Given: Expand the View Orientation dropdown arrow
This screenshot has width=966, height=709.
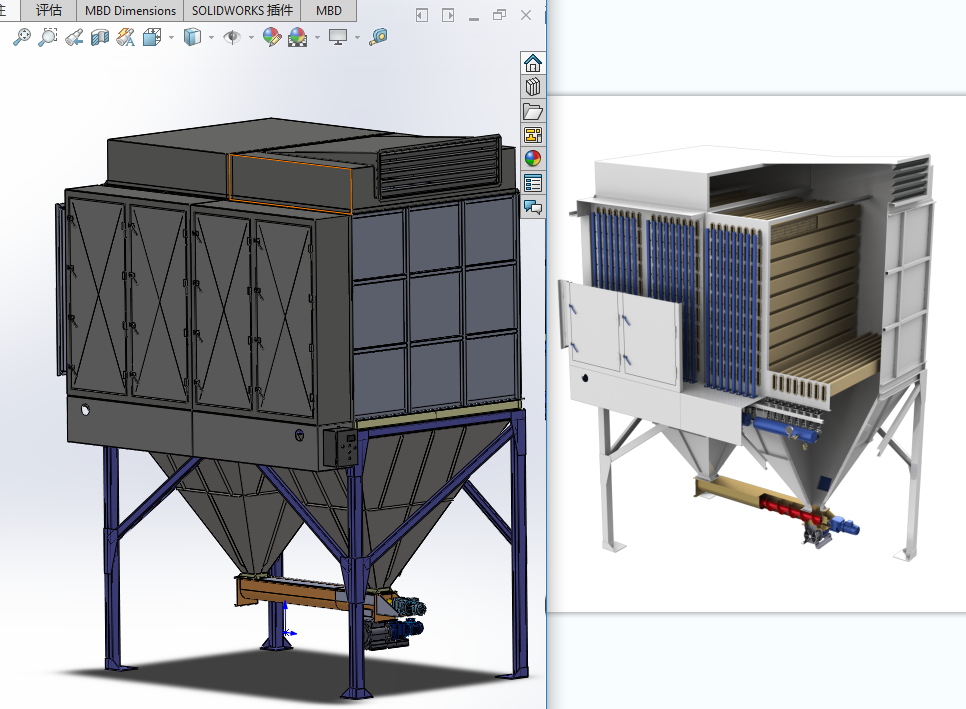Looking at the screenshot, I should tap(171, 37).
